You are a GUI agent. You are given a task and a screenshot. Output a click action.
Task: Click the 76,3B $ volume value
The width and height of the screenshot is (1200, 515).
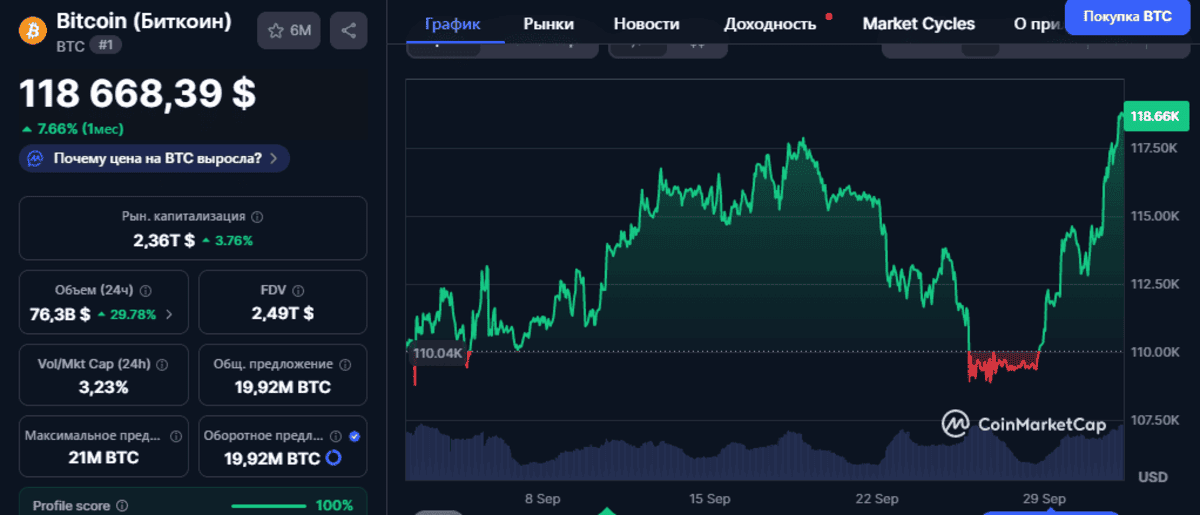click(60, 314)
